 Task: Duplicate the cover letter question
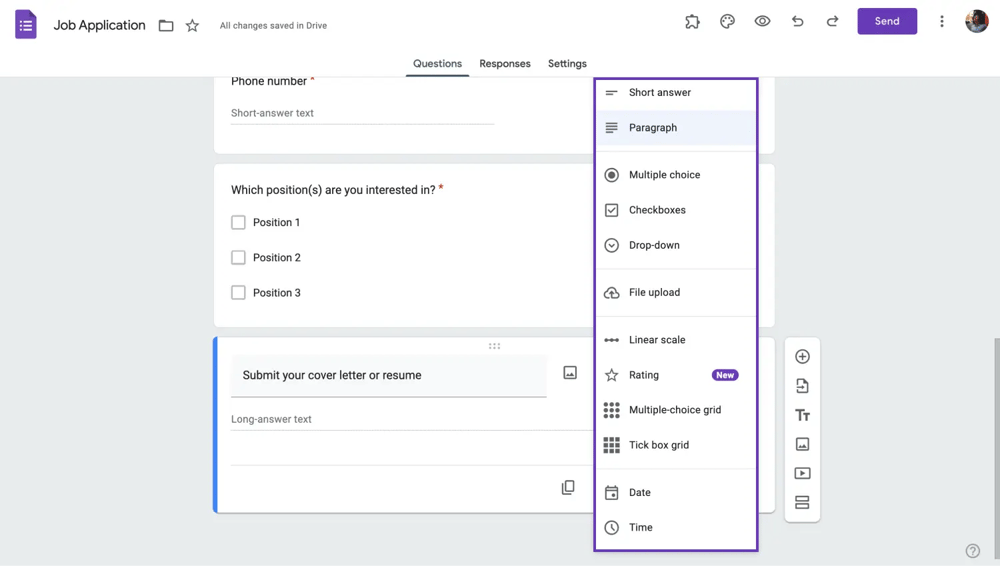(568, 488)
